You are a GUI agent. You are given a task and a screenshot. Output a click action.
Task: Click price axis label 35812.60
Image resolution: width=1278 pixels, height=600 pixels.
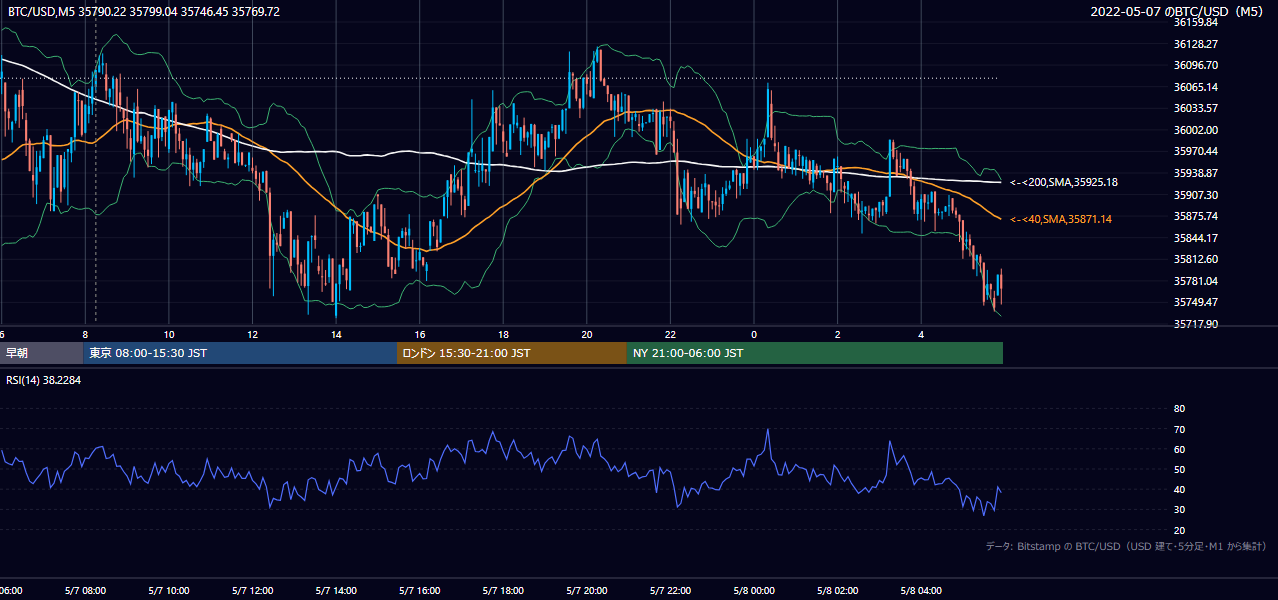coord(1195,259)
